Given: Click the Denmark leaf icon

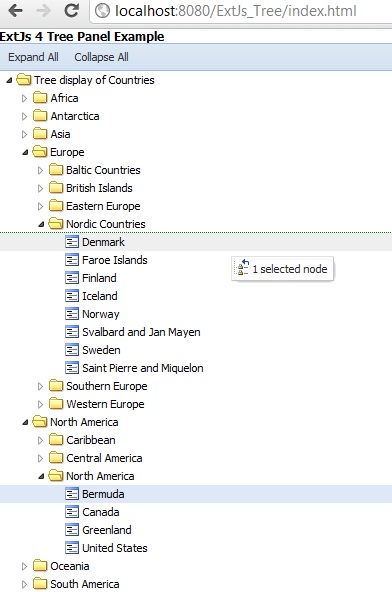Looking at the screenshot, I should tap(72, 242).
